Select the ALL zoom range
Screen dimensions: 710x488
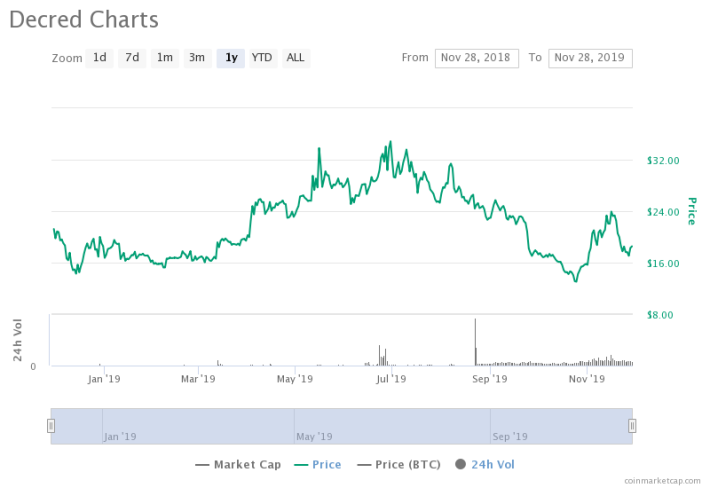296,58
